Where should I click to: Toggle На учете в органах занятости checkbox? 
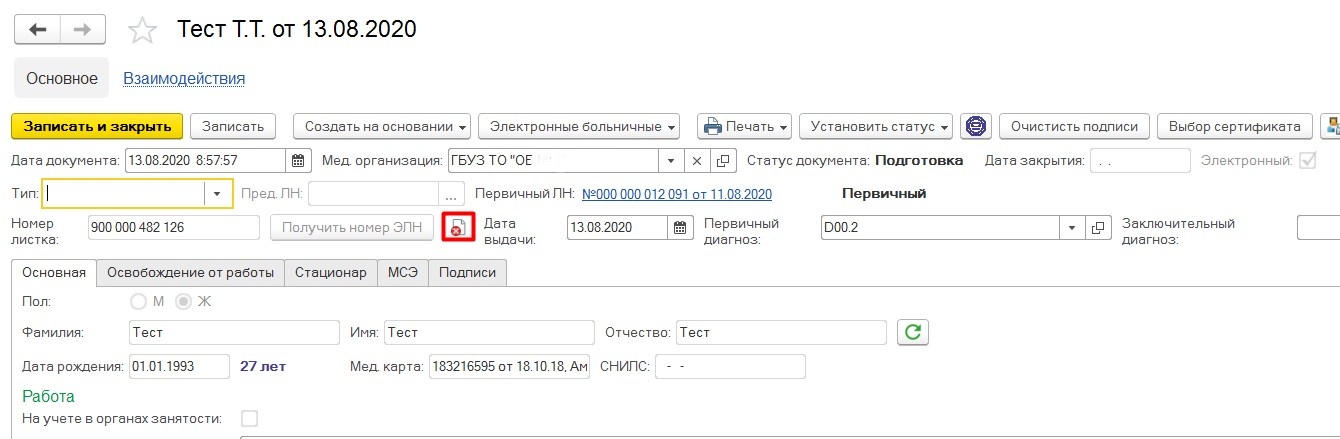click(x=249, y=418)
